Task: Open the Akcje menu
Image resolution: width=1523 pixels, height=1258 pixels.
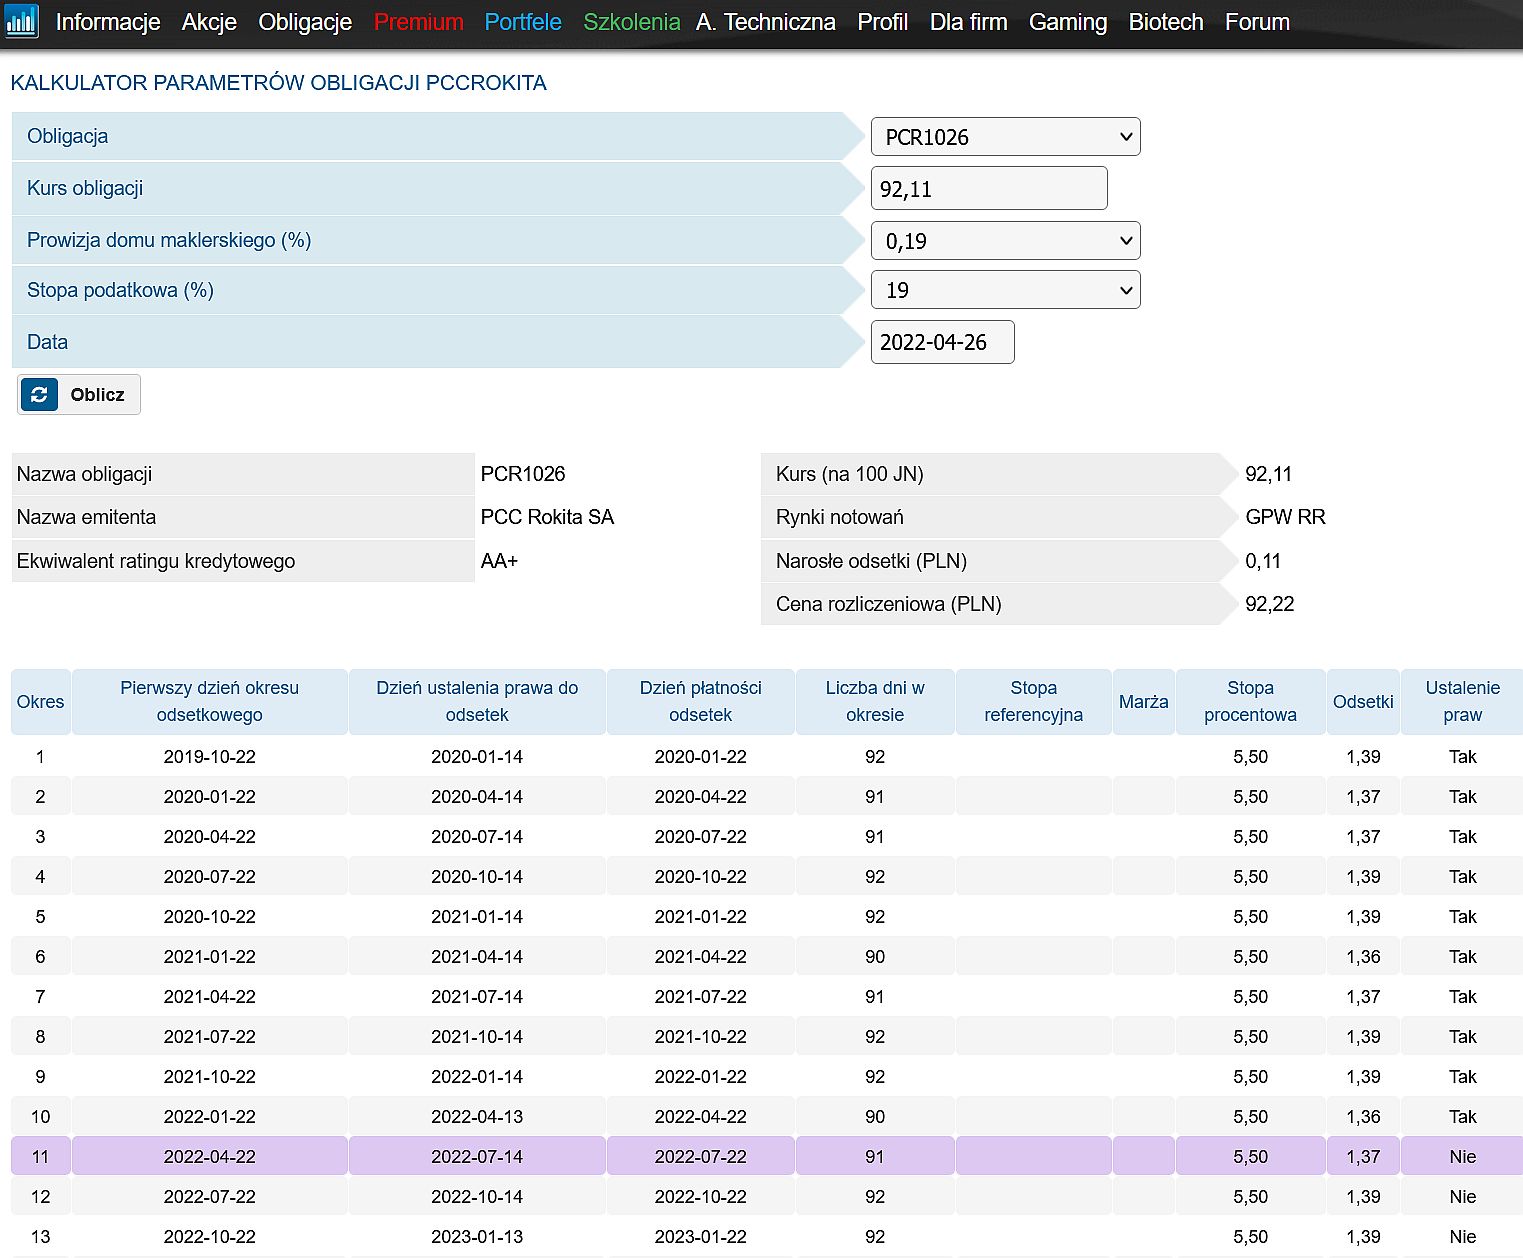Action: point(209,22)
